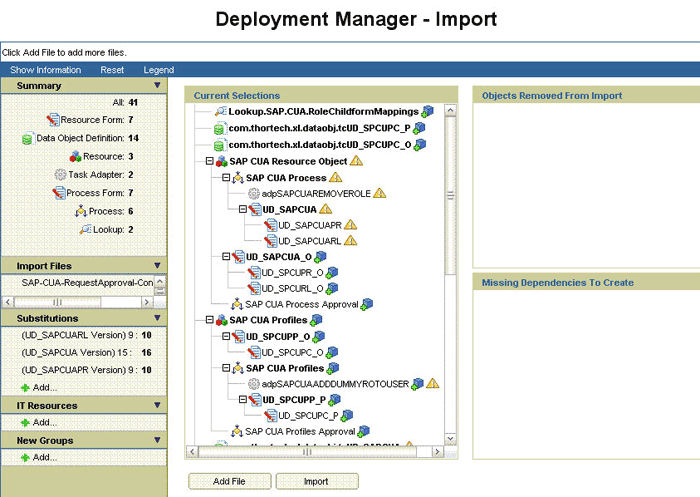Click right arrow of Current Selections horizontal scrollbar
This screenshot has height=497, width=700.
pyautogui.click(x=437, y=452)
